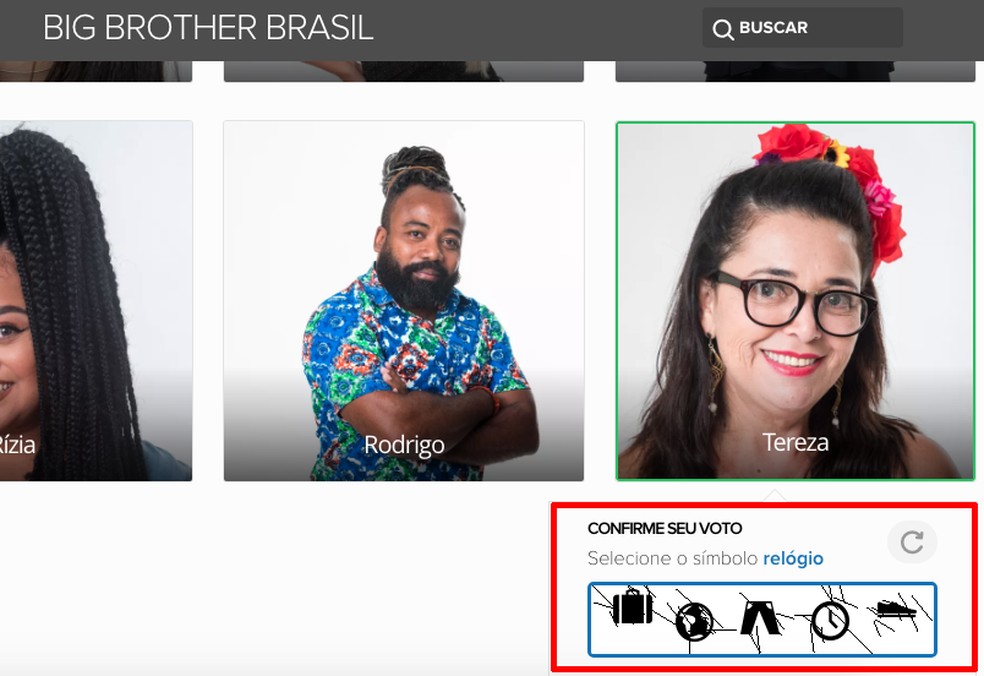Focus the BUSCAR search field
The width and height of the screenshot is (984, 676).
click(x=802, y=28)
